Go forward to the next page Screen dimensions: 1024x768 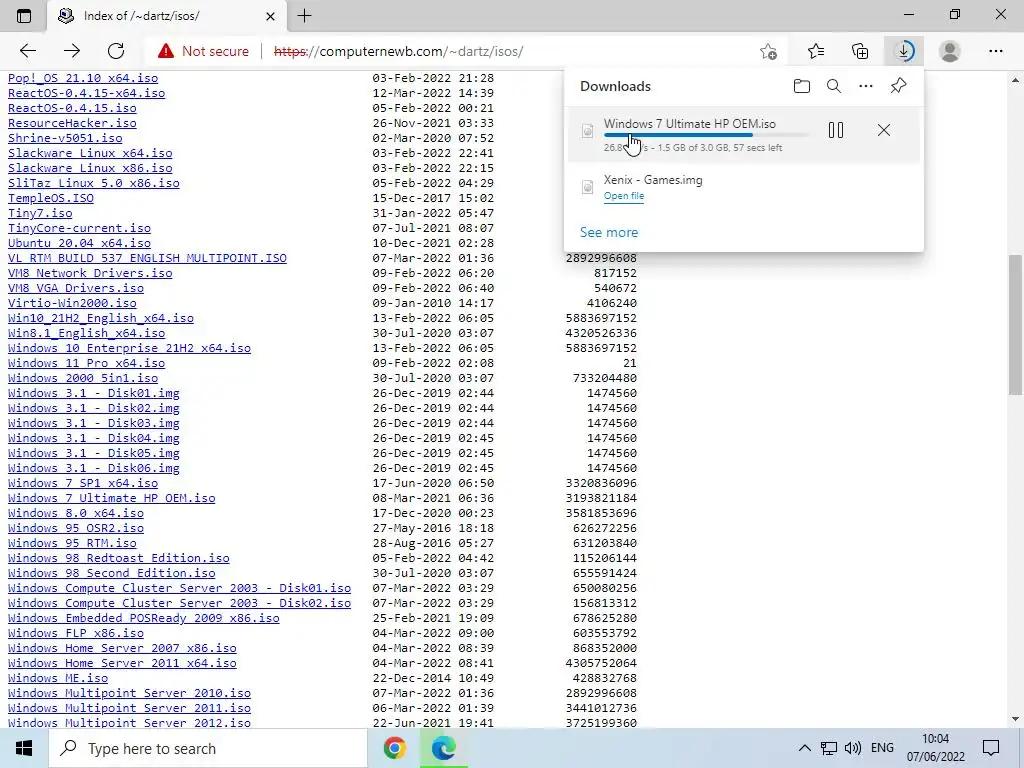point(72,51)
